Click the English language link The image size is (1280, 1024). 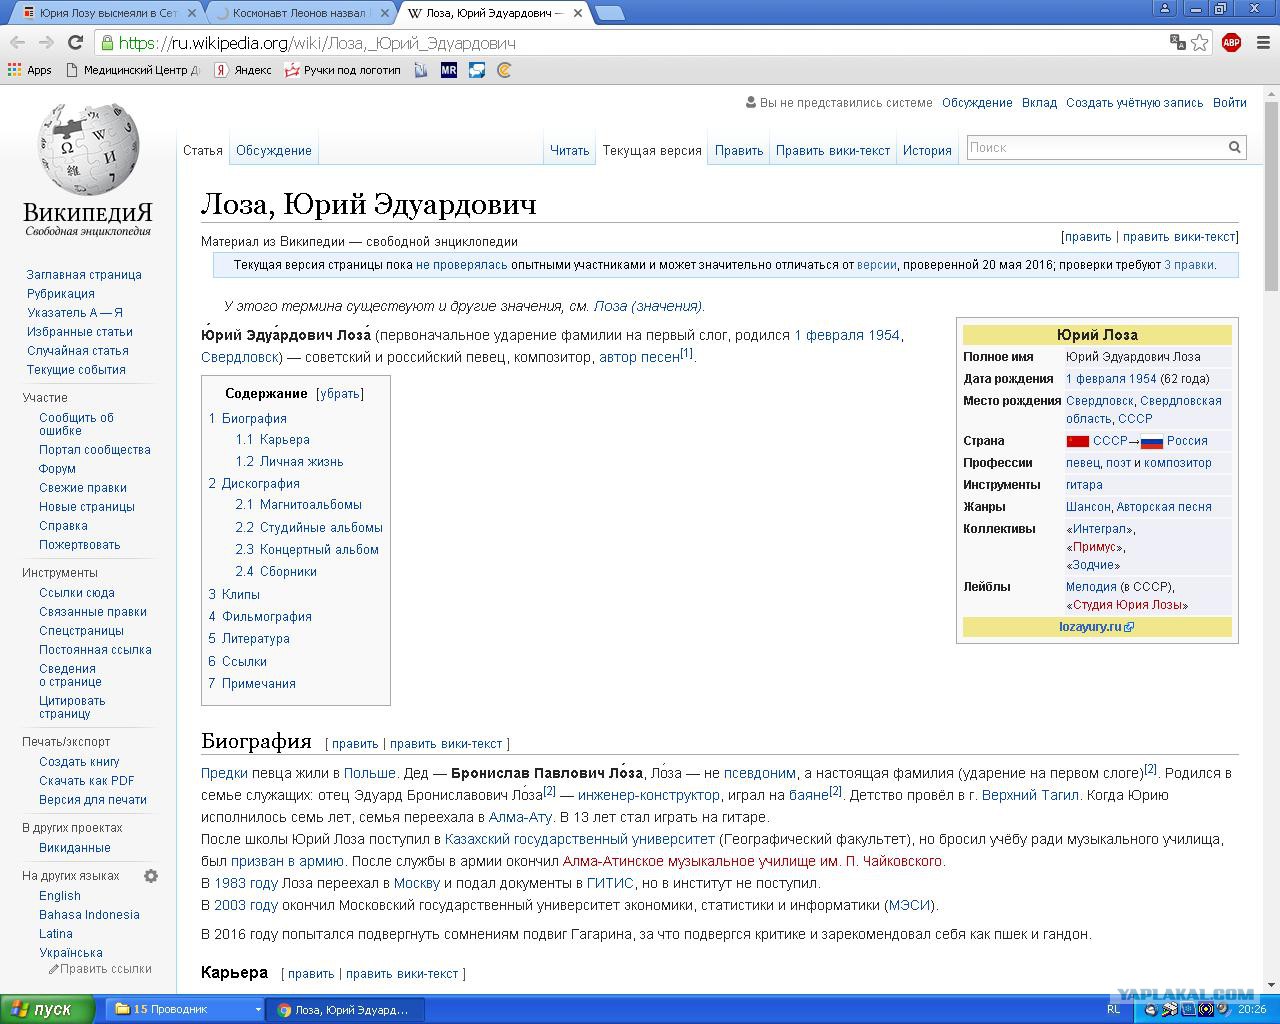pyautogui.click(x=60, y=896)
